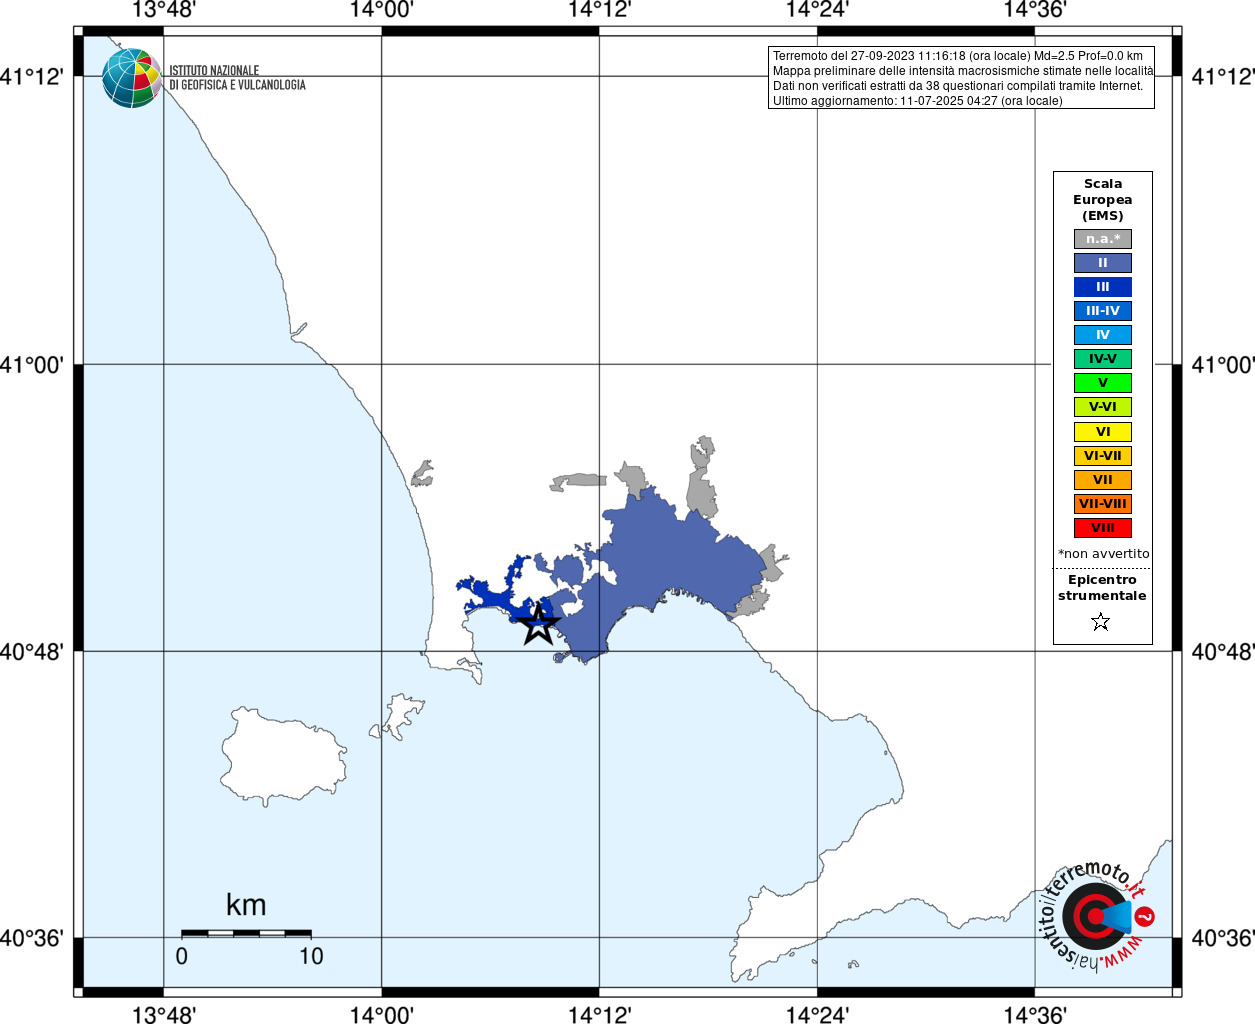Click the left axis label 41°12'
Image resolution: width=1255 pixels, height=1024 pixels.
tap(32, 77)
